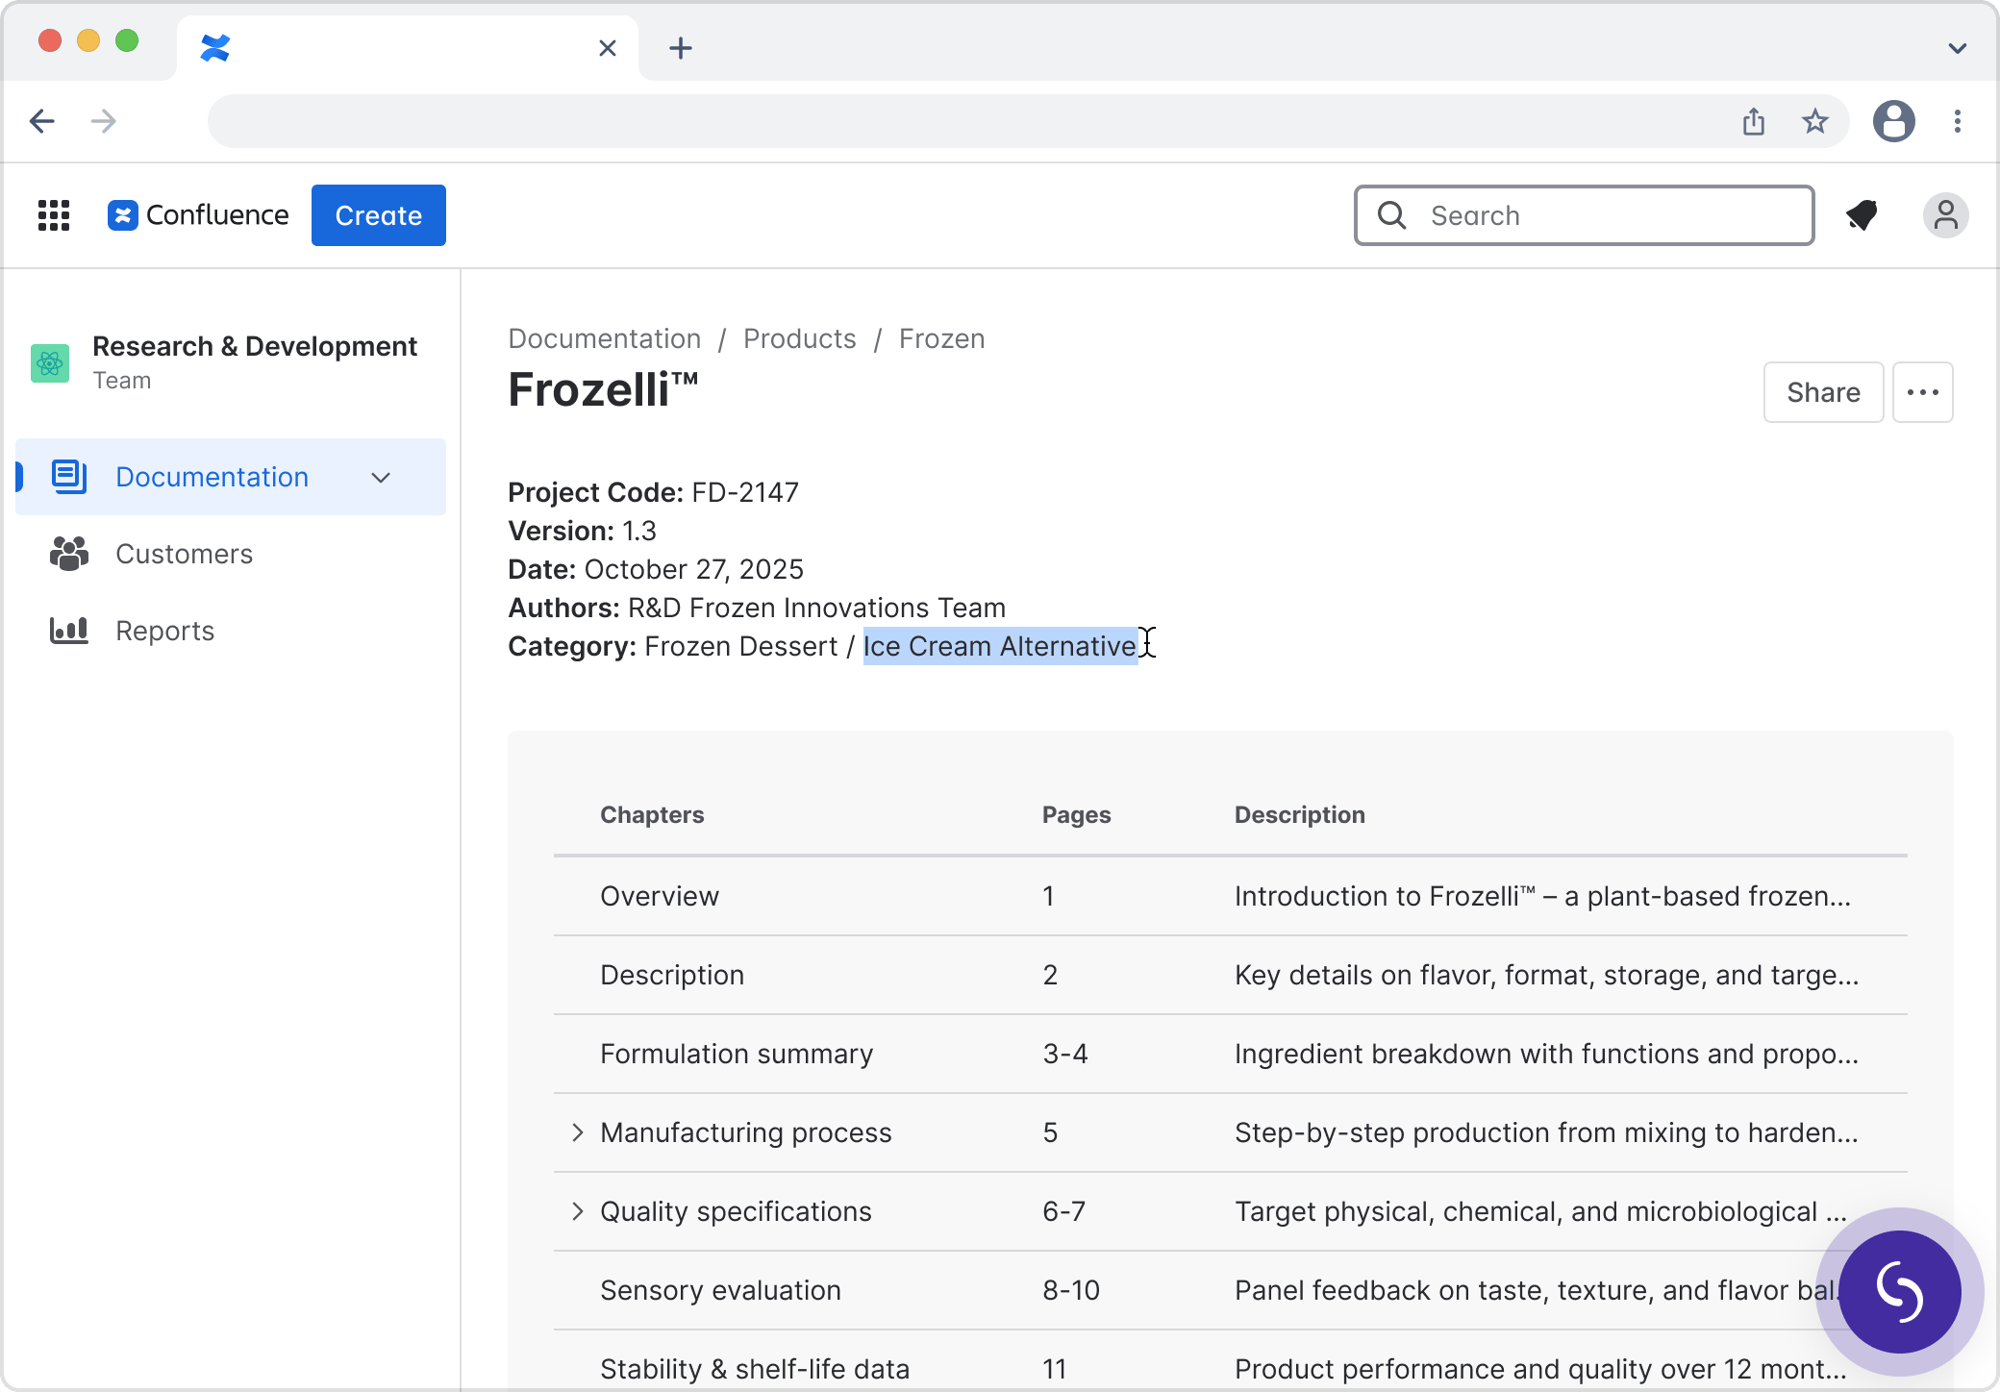Click the Confluence logo icon
The image size is (2000, 1392).
(121, 215)
